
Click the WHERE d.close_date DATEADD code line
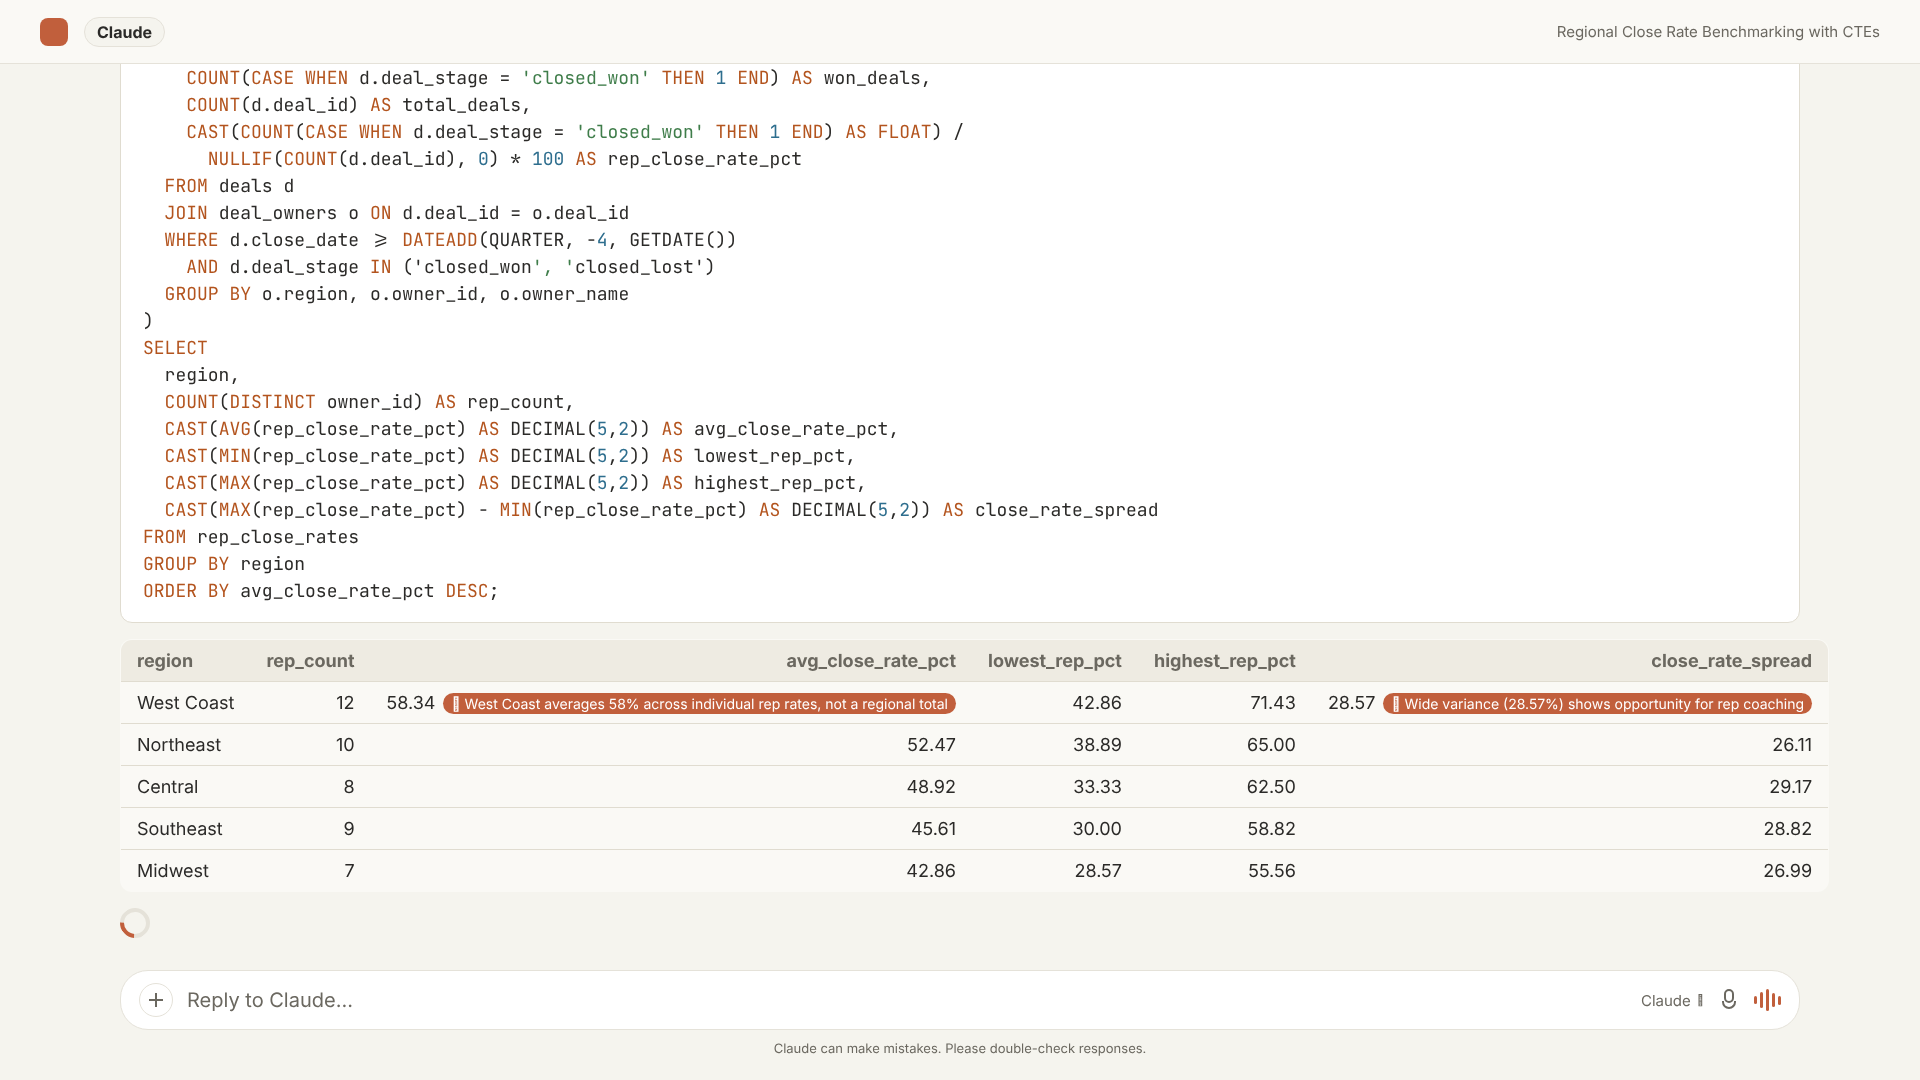click(x=451, y=240)
